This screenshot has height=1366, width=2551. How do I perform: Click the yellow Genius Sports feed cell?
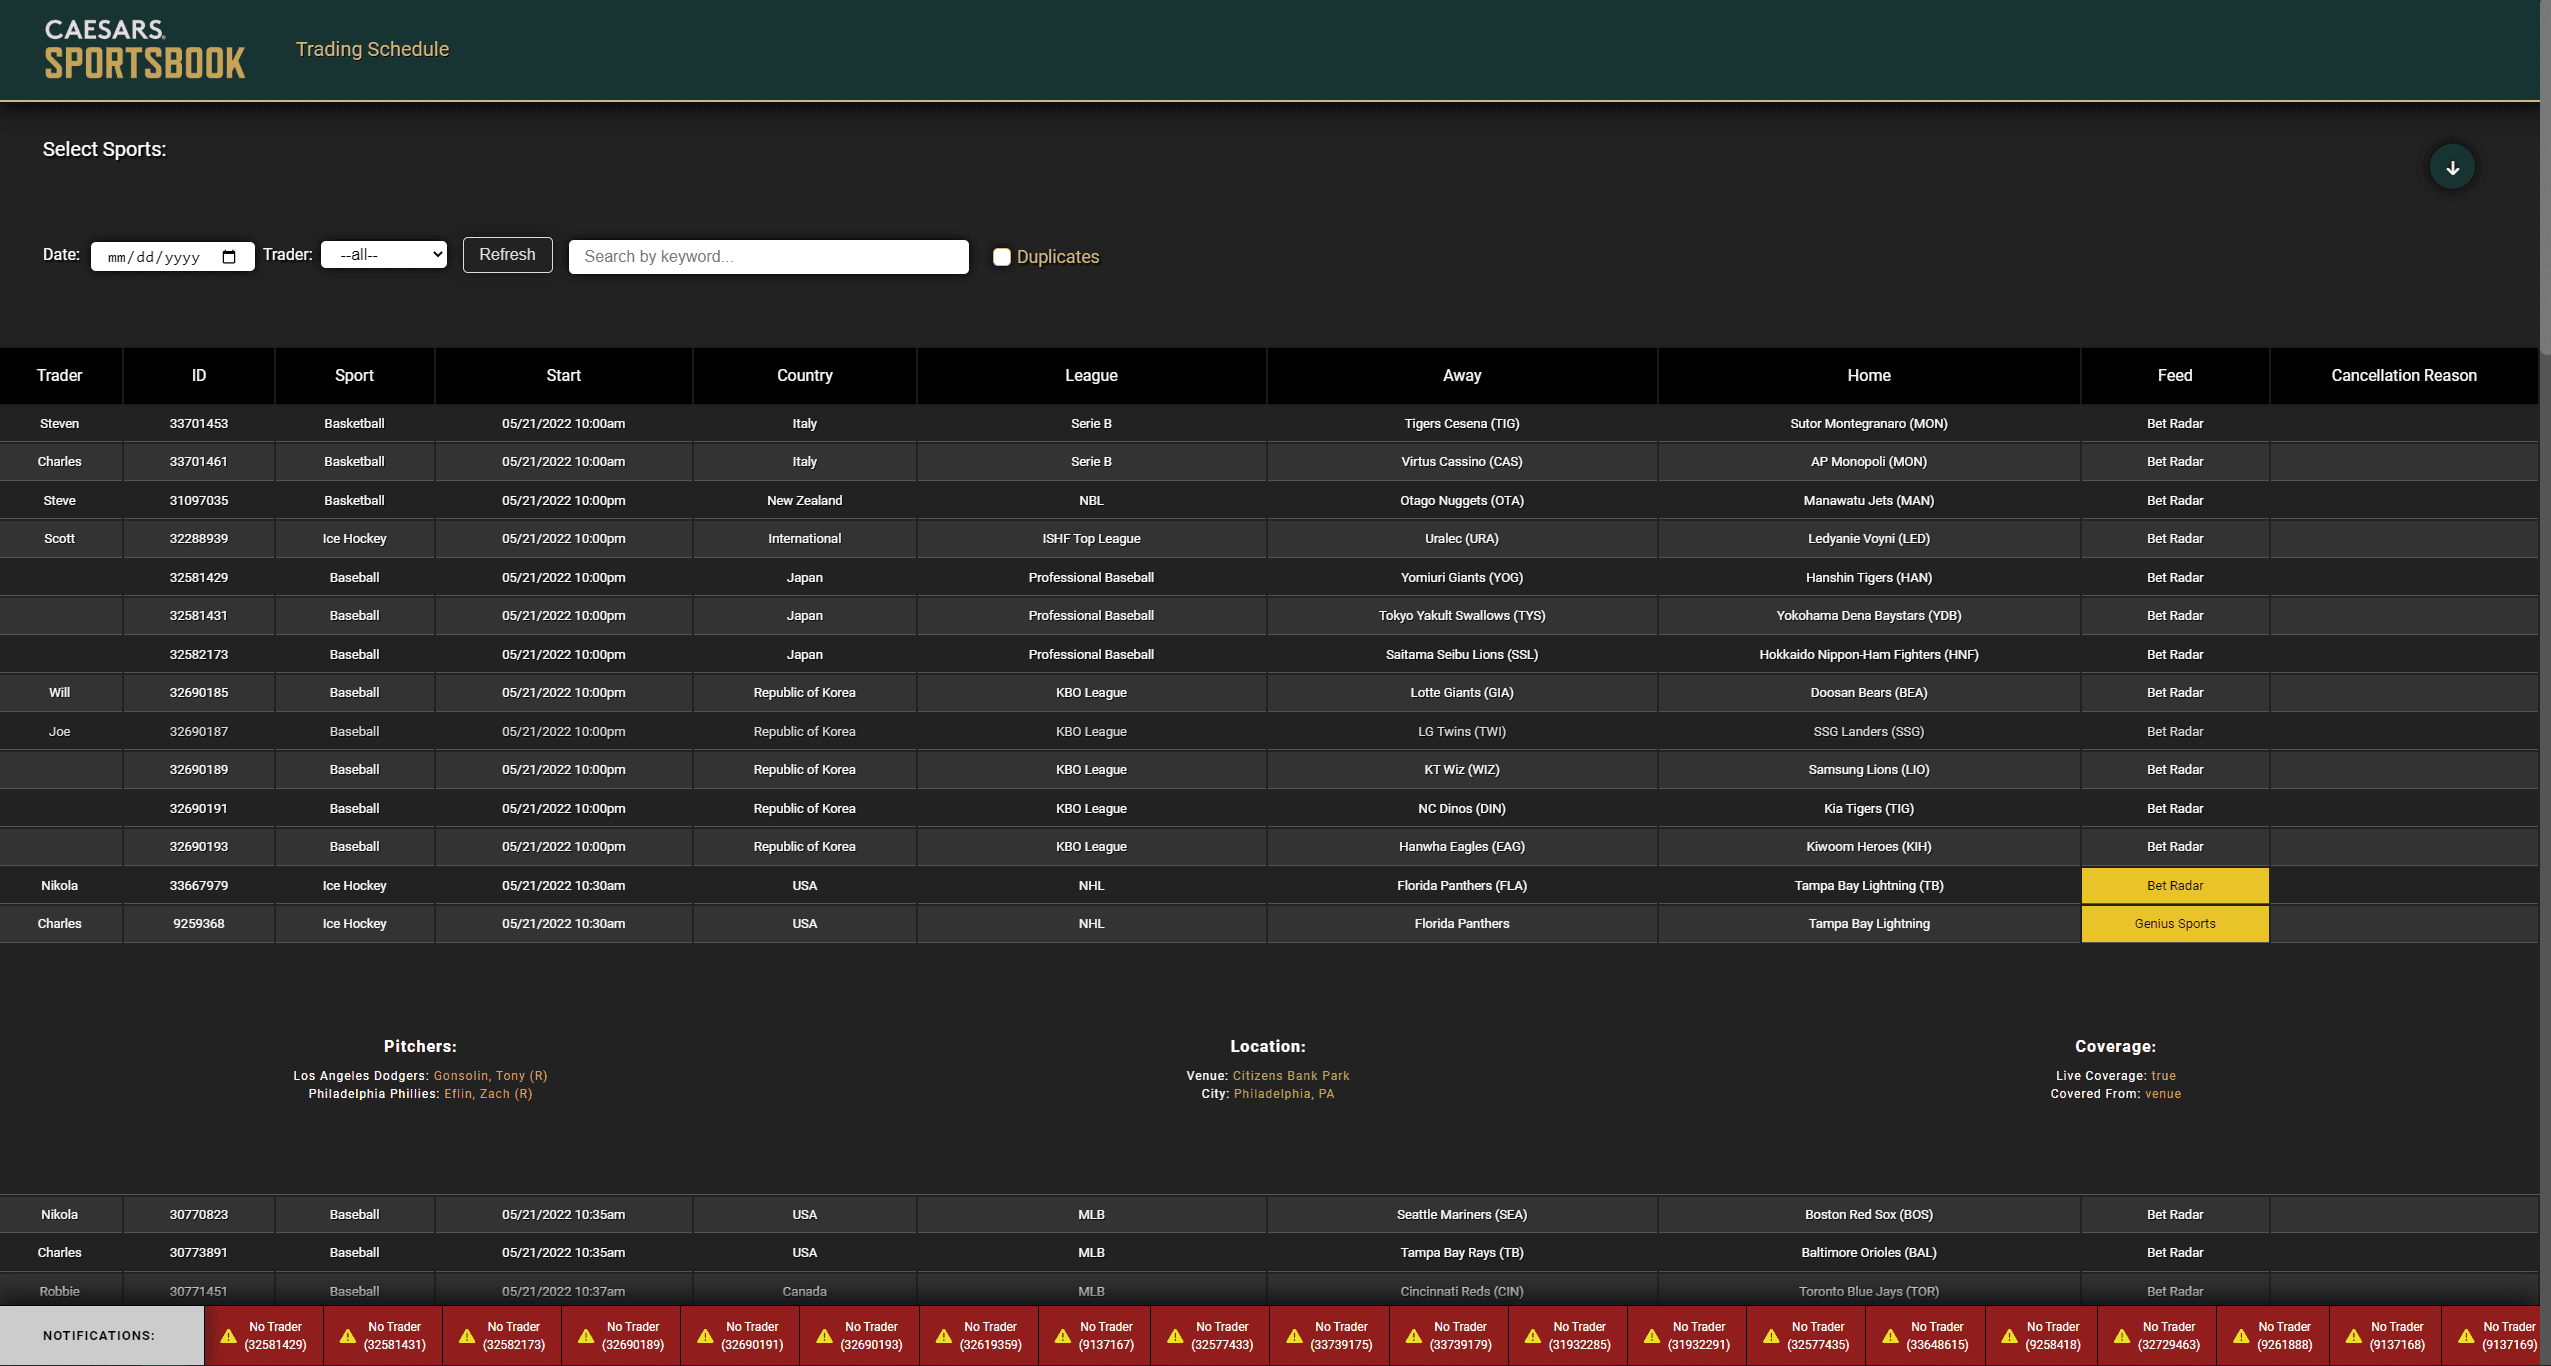pyautogui.click(x=2175, y=924)
